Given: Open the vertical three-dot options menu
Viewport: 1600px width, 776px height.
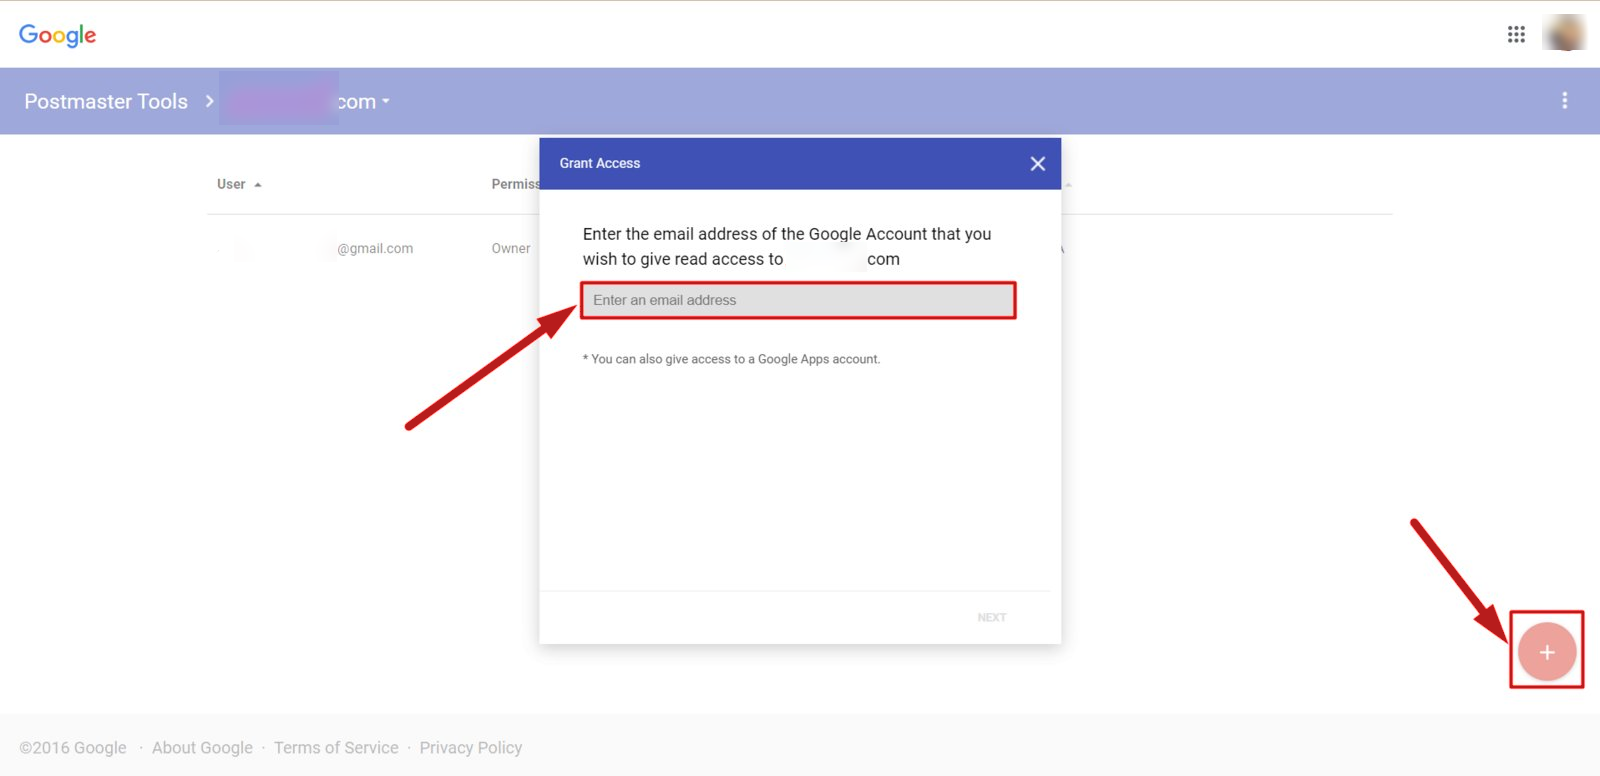Looking at the screenshot, I should coord(1565,101).
